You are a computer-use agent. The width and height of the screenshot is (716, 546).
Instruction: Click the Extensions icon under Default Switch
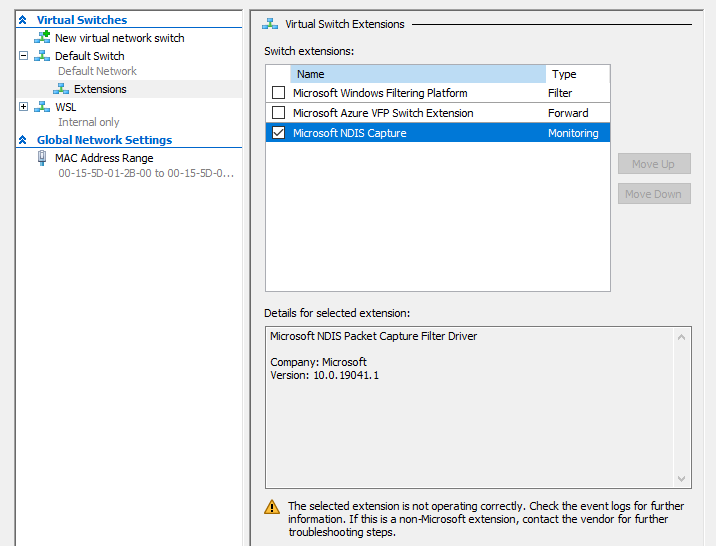click(x=61, y=89)
